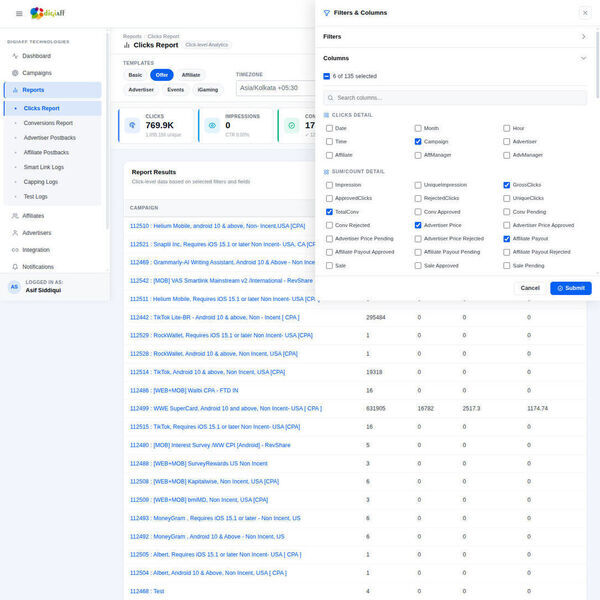Click the Affiliates people icon

coord(15,216)
